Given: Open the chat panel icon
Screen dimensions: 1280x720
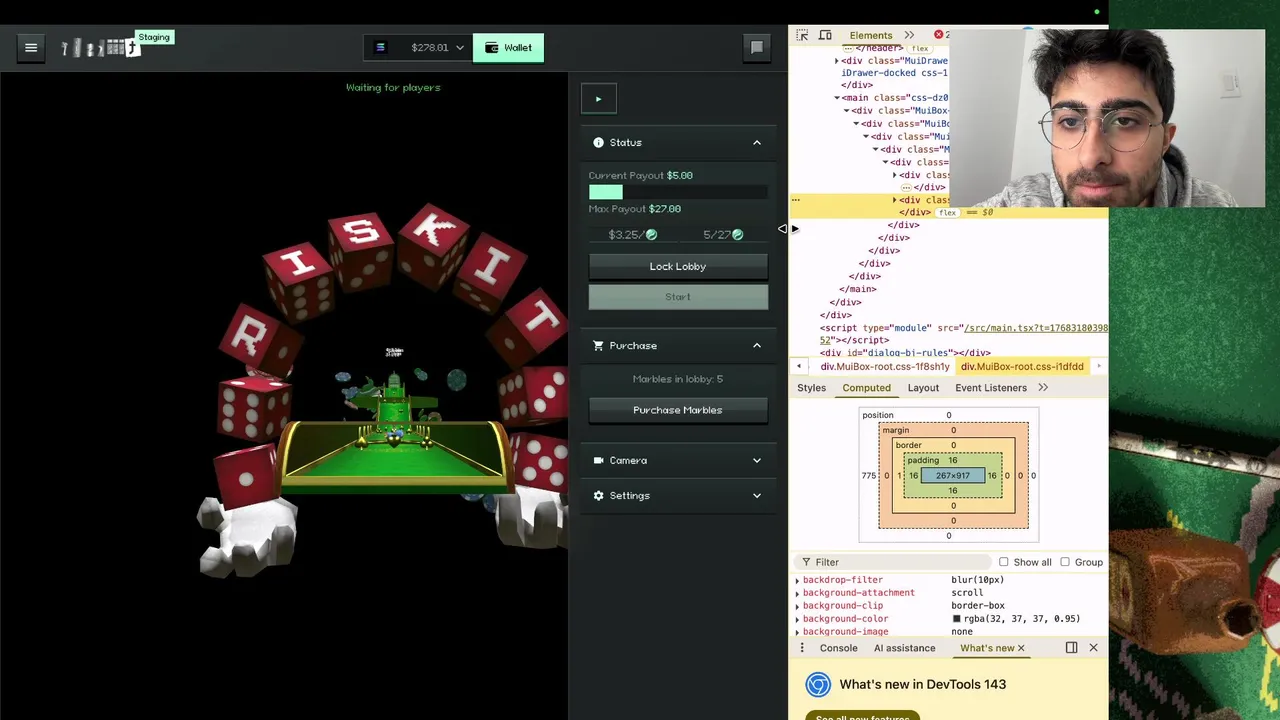Looking at the screenshot, I should (x=757, y=47).
